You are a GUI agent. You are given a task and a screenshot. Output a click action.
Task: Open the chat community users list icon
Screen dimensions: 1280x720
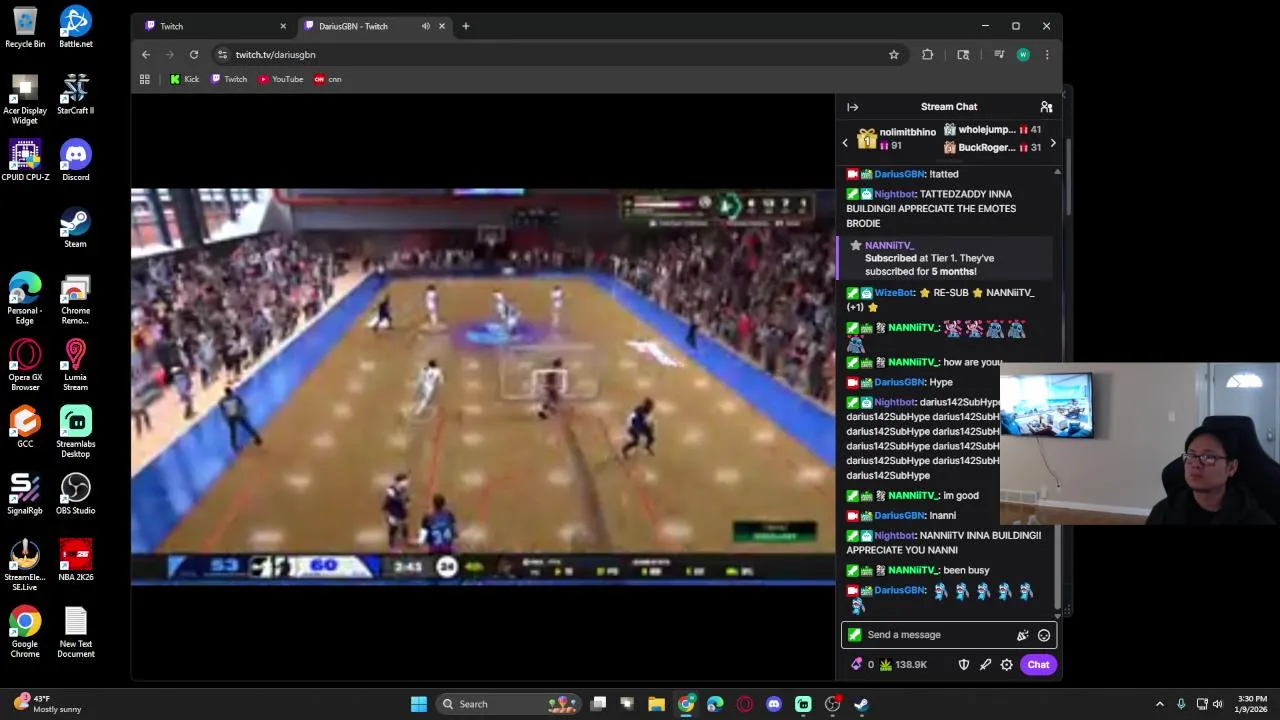1046,107
